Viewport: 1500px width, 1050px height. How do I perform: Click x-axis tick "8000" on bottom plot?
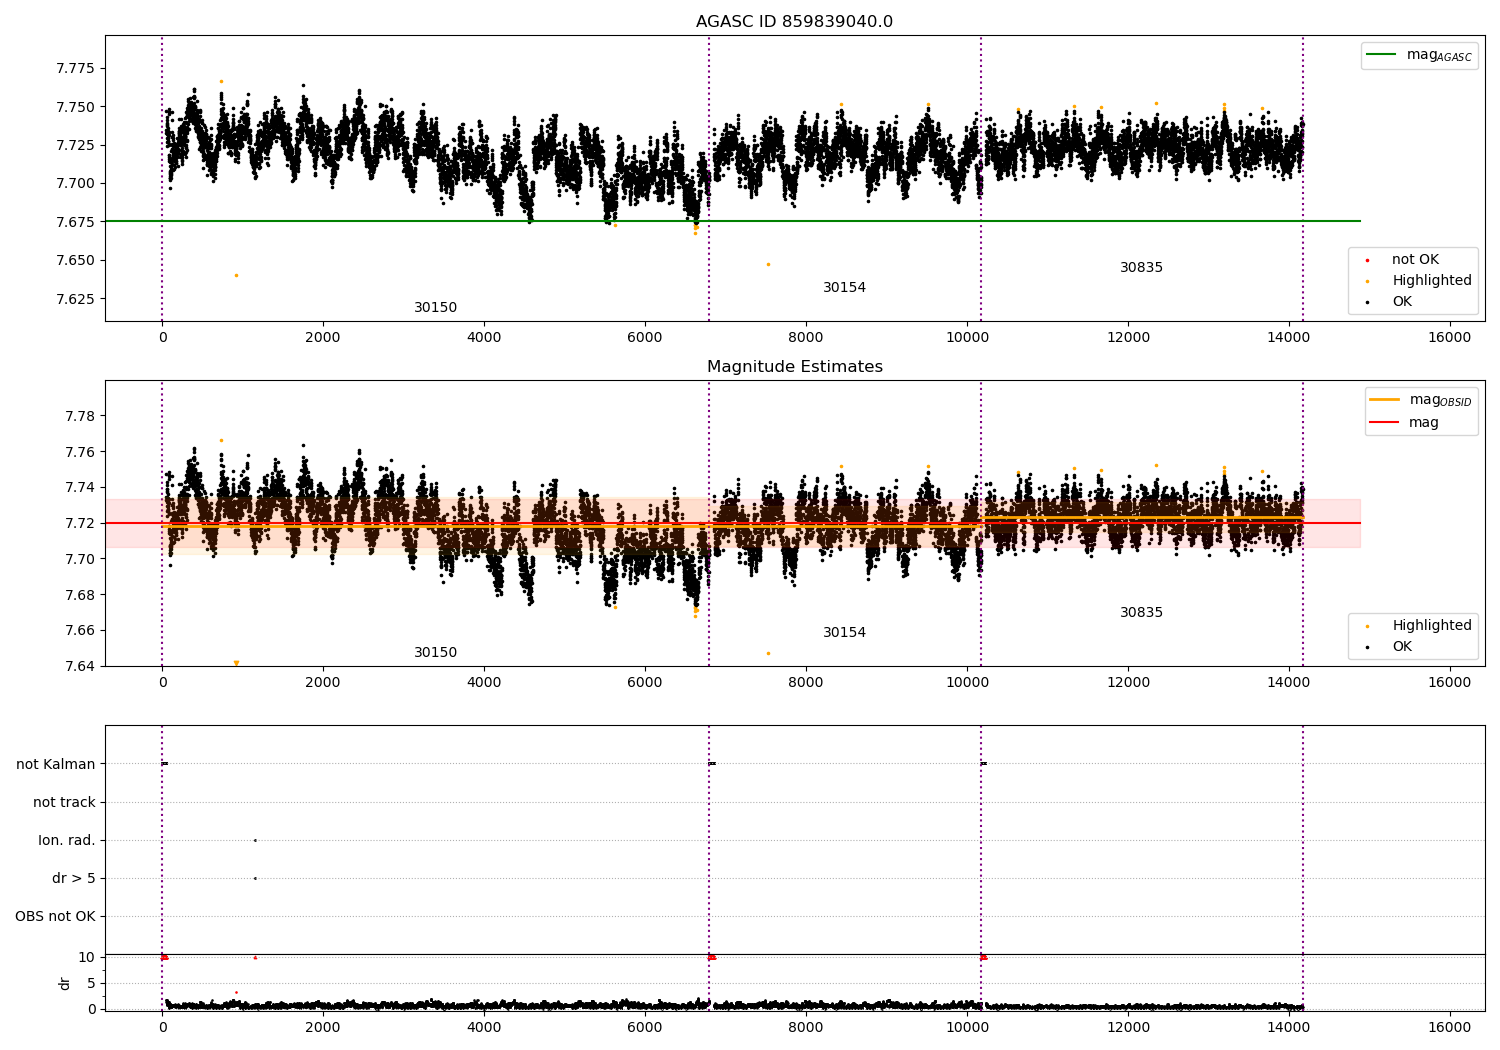click(806, 1028)
